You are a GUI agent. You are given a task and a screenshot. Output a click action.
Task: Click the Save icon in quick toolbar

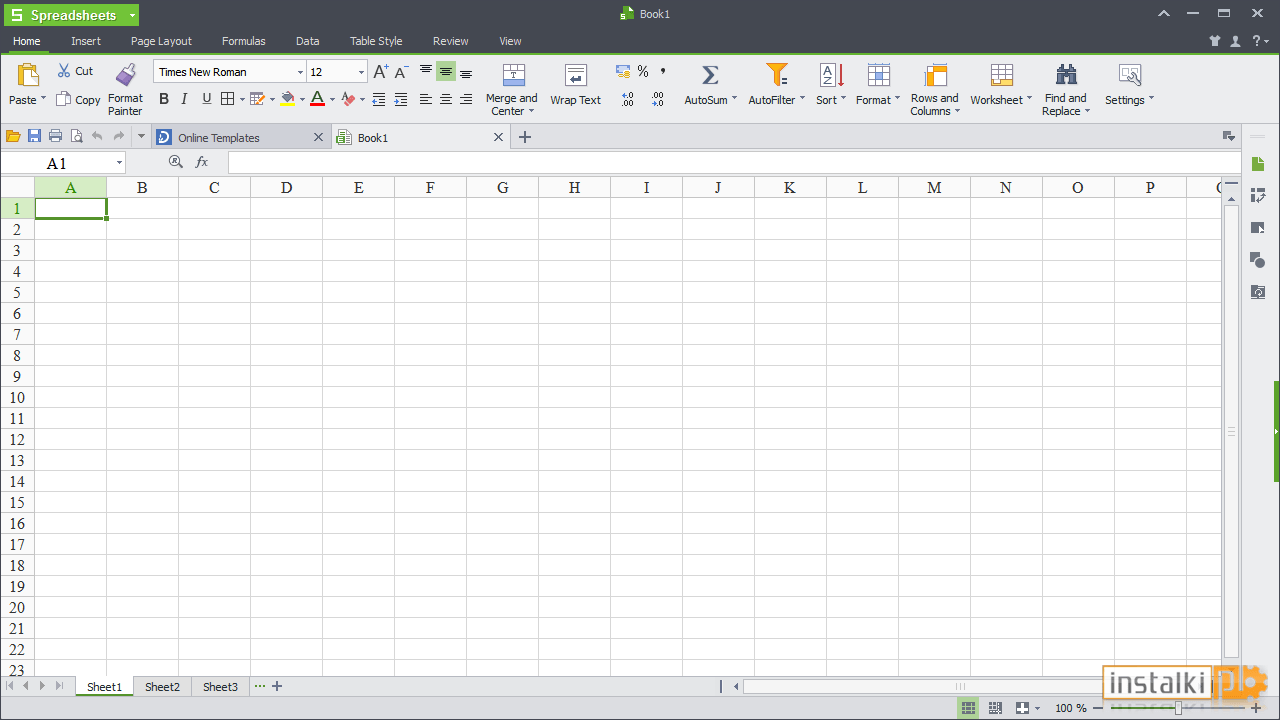34,137
